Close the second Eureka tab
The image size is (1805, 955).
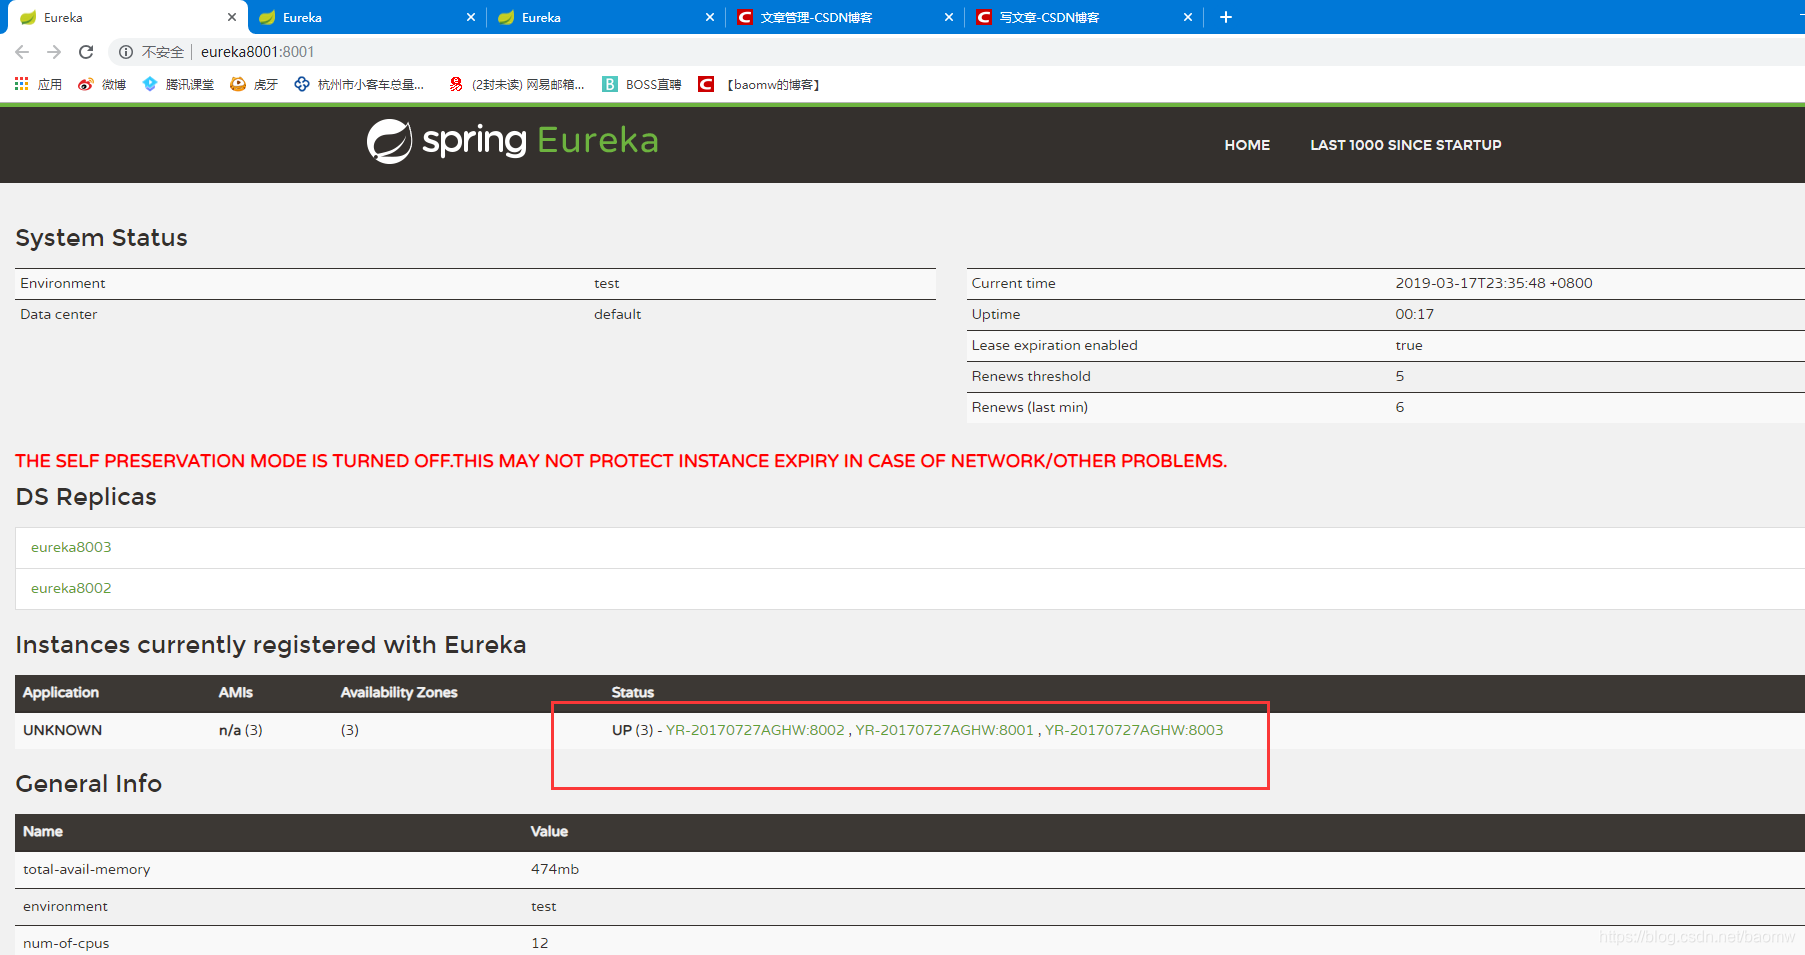pos(471,17)
